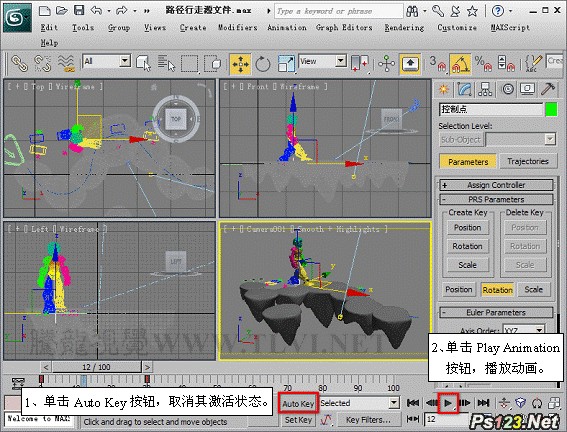The image size is (567, 432).
Task: Toggle Window/Crossing selection mode
Action: pos(213,64)
